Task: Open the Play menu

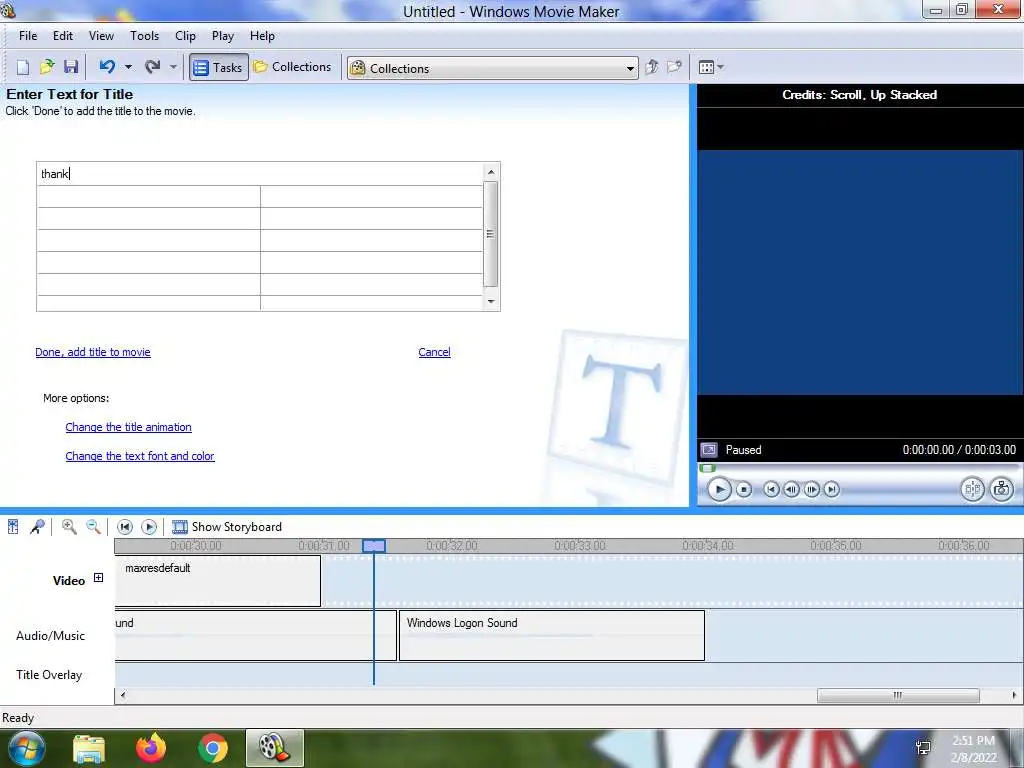Action: 223,36
